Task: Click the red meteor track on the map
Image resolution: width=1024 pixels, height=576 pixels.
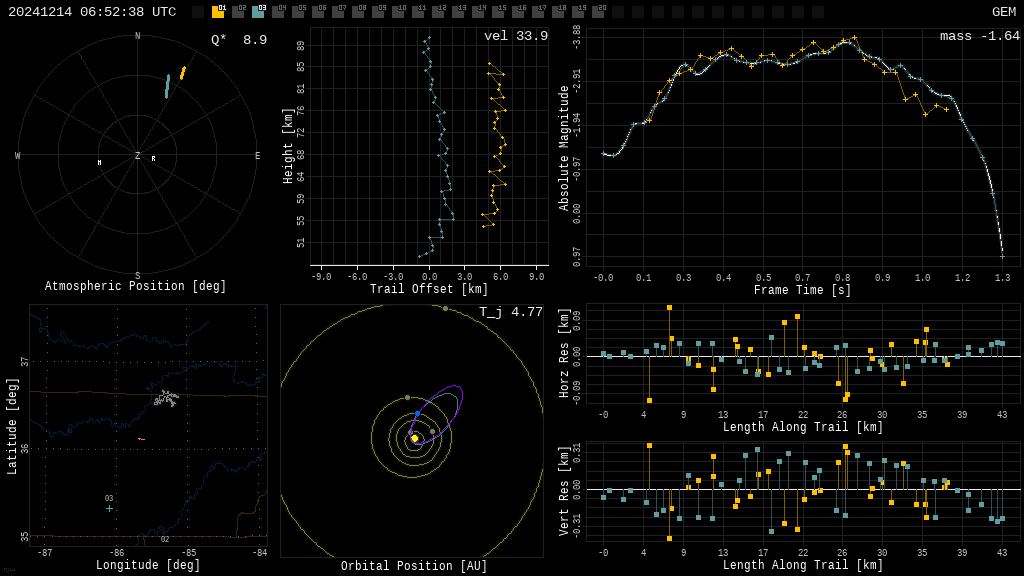Action: click(141, 439)
